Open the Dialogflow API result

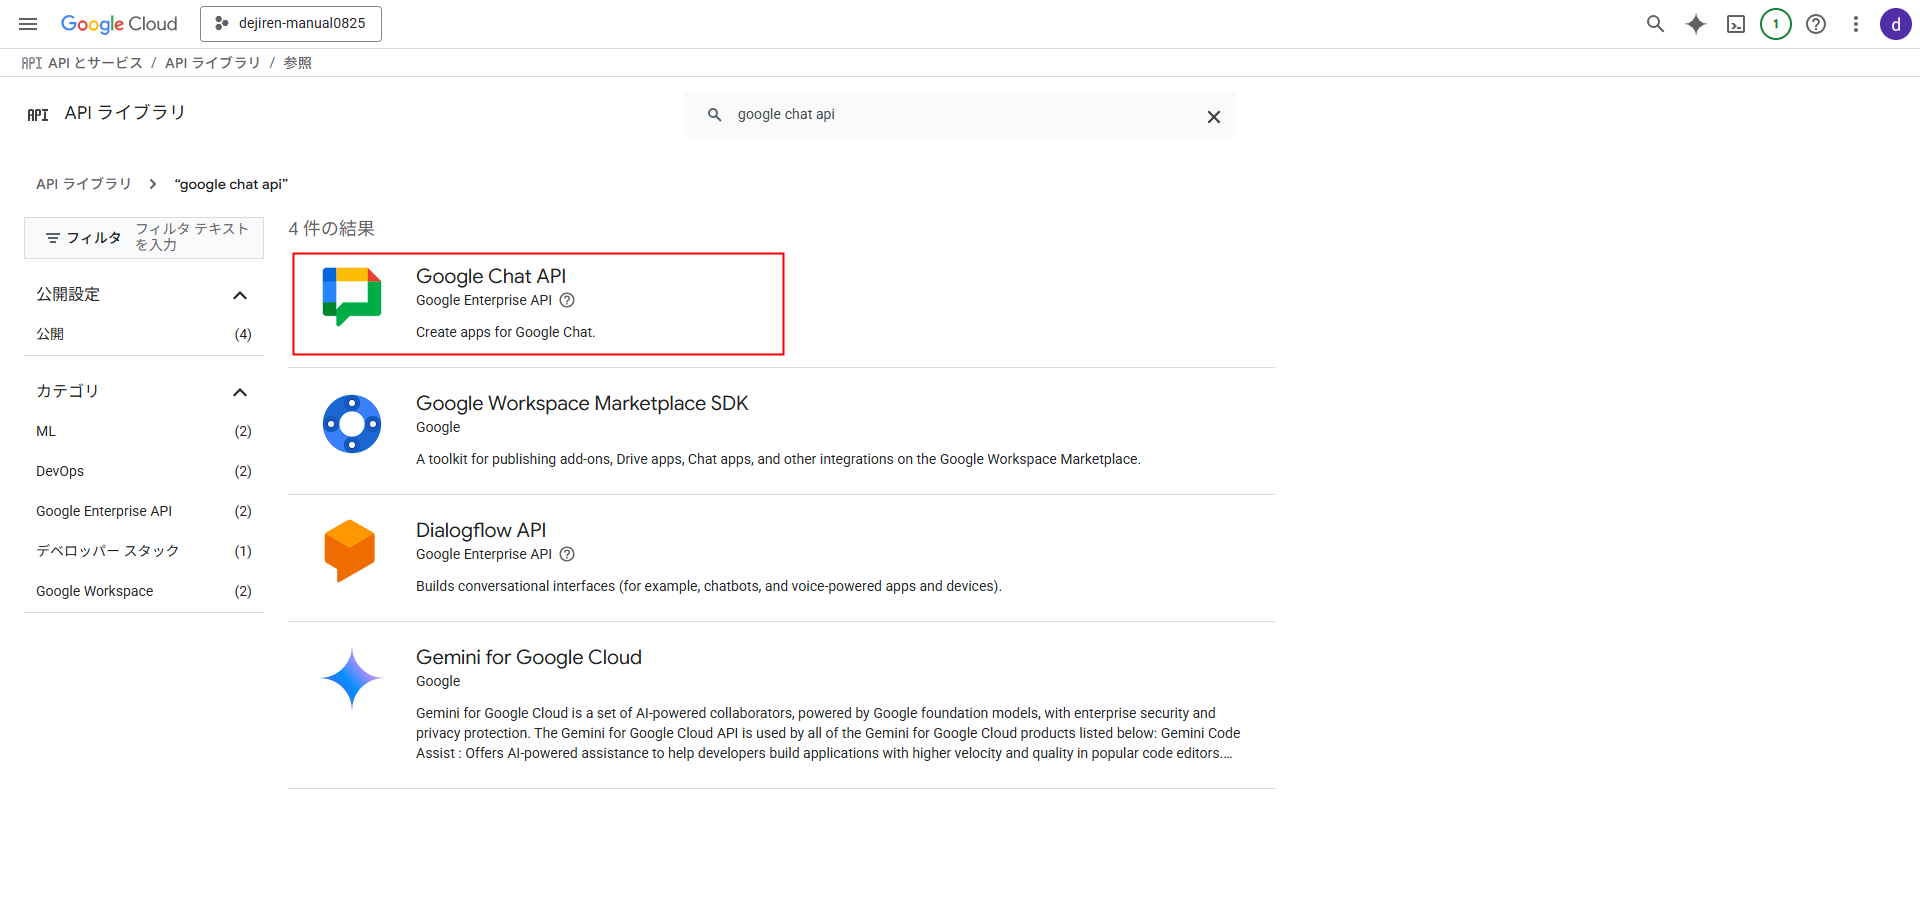pyautogui.click(x=481, y=530)
